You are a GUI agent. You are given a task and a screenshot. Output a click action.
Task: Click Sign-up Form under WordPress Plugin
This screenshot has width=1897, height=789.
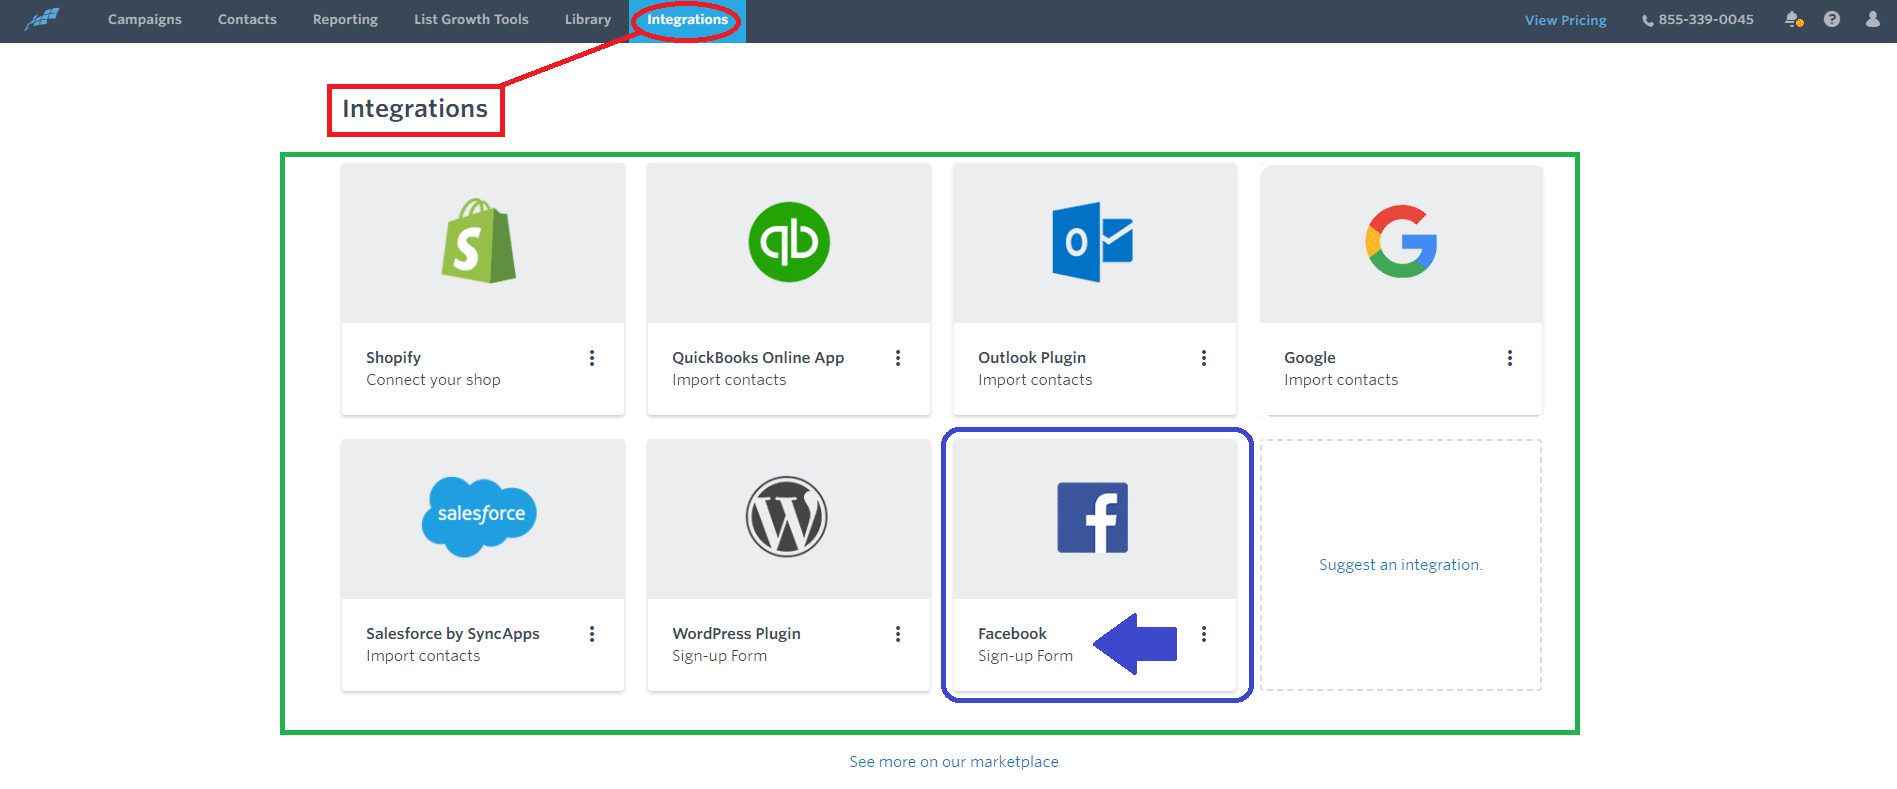coord(719,656)
